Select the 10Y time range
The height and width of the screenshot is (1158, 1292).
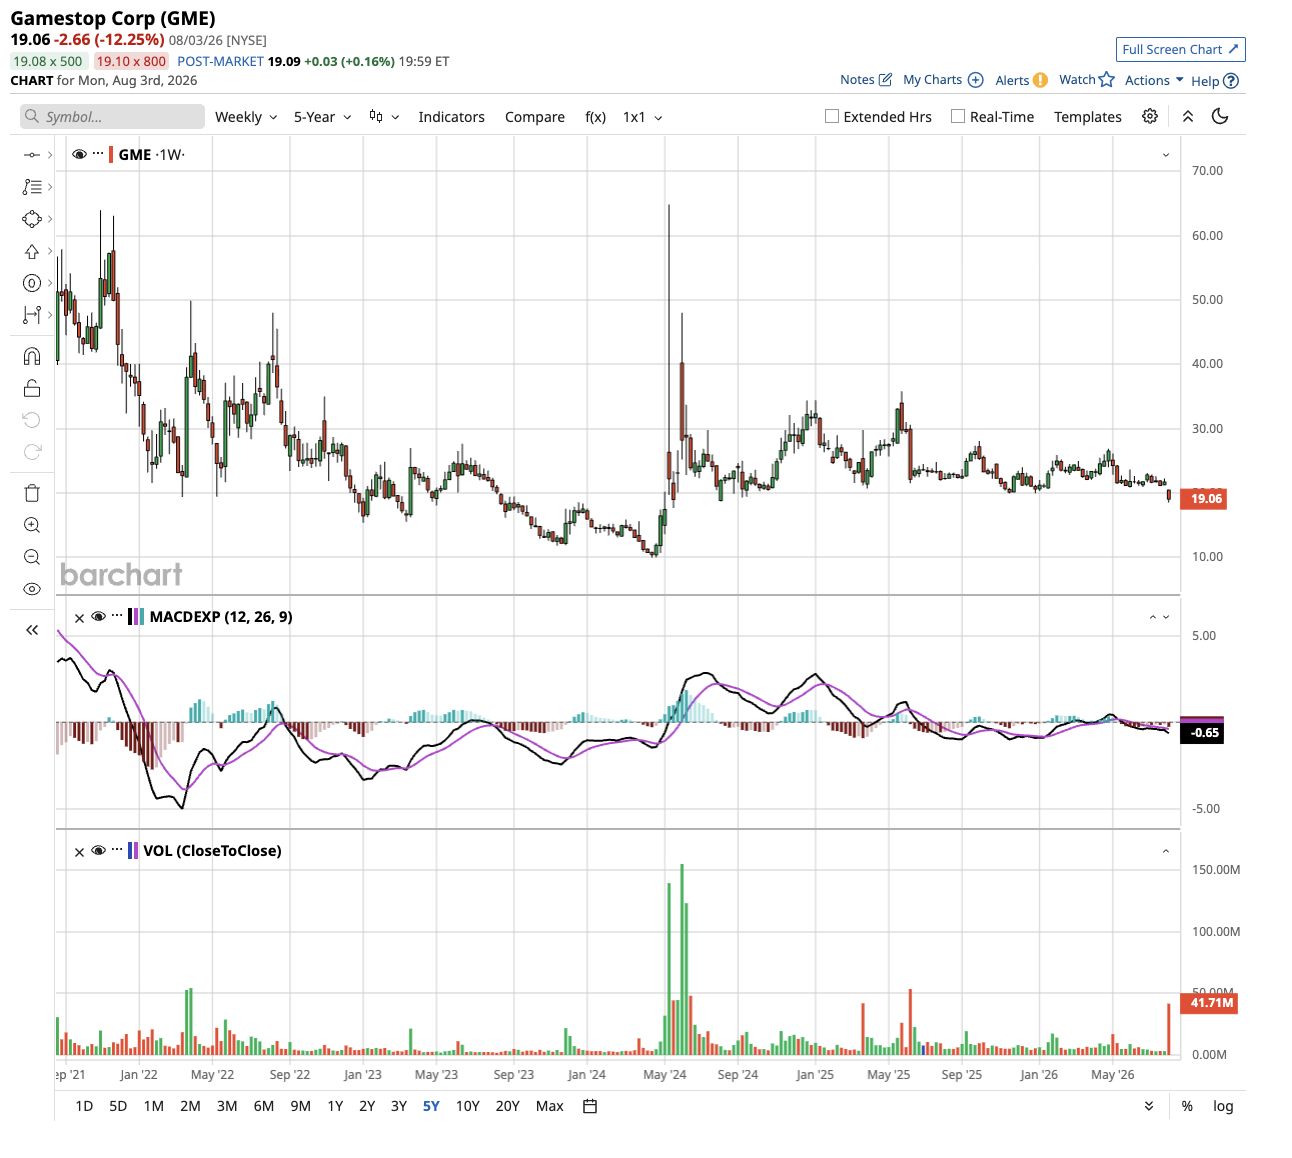pyautogui.click(x=468, y=1106)
